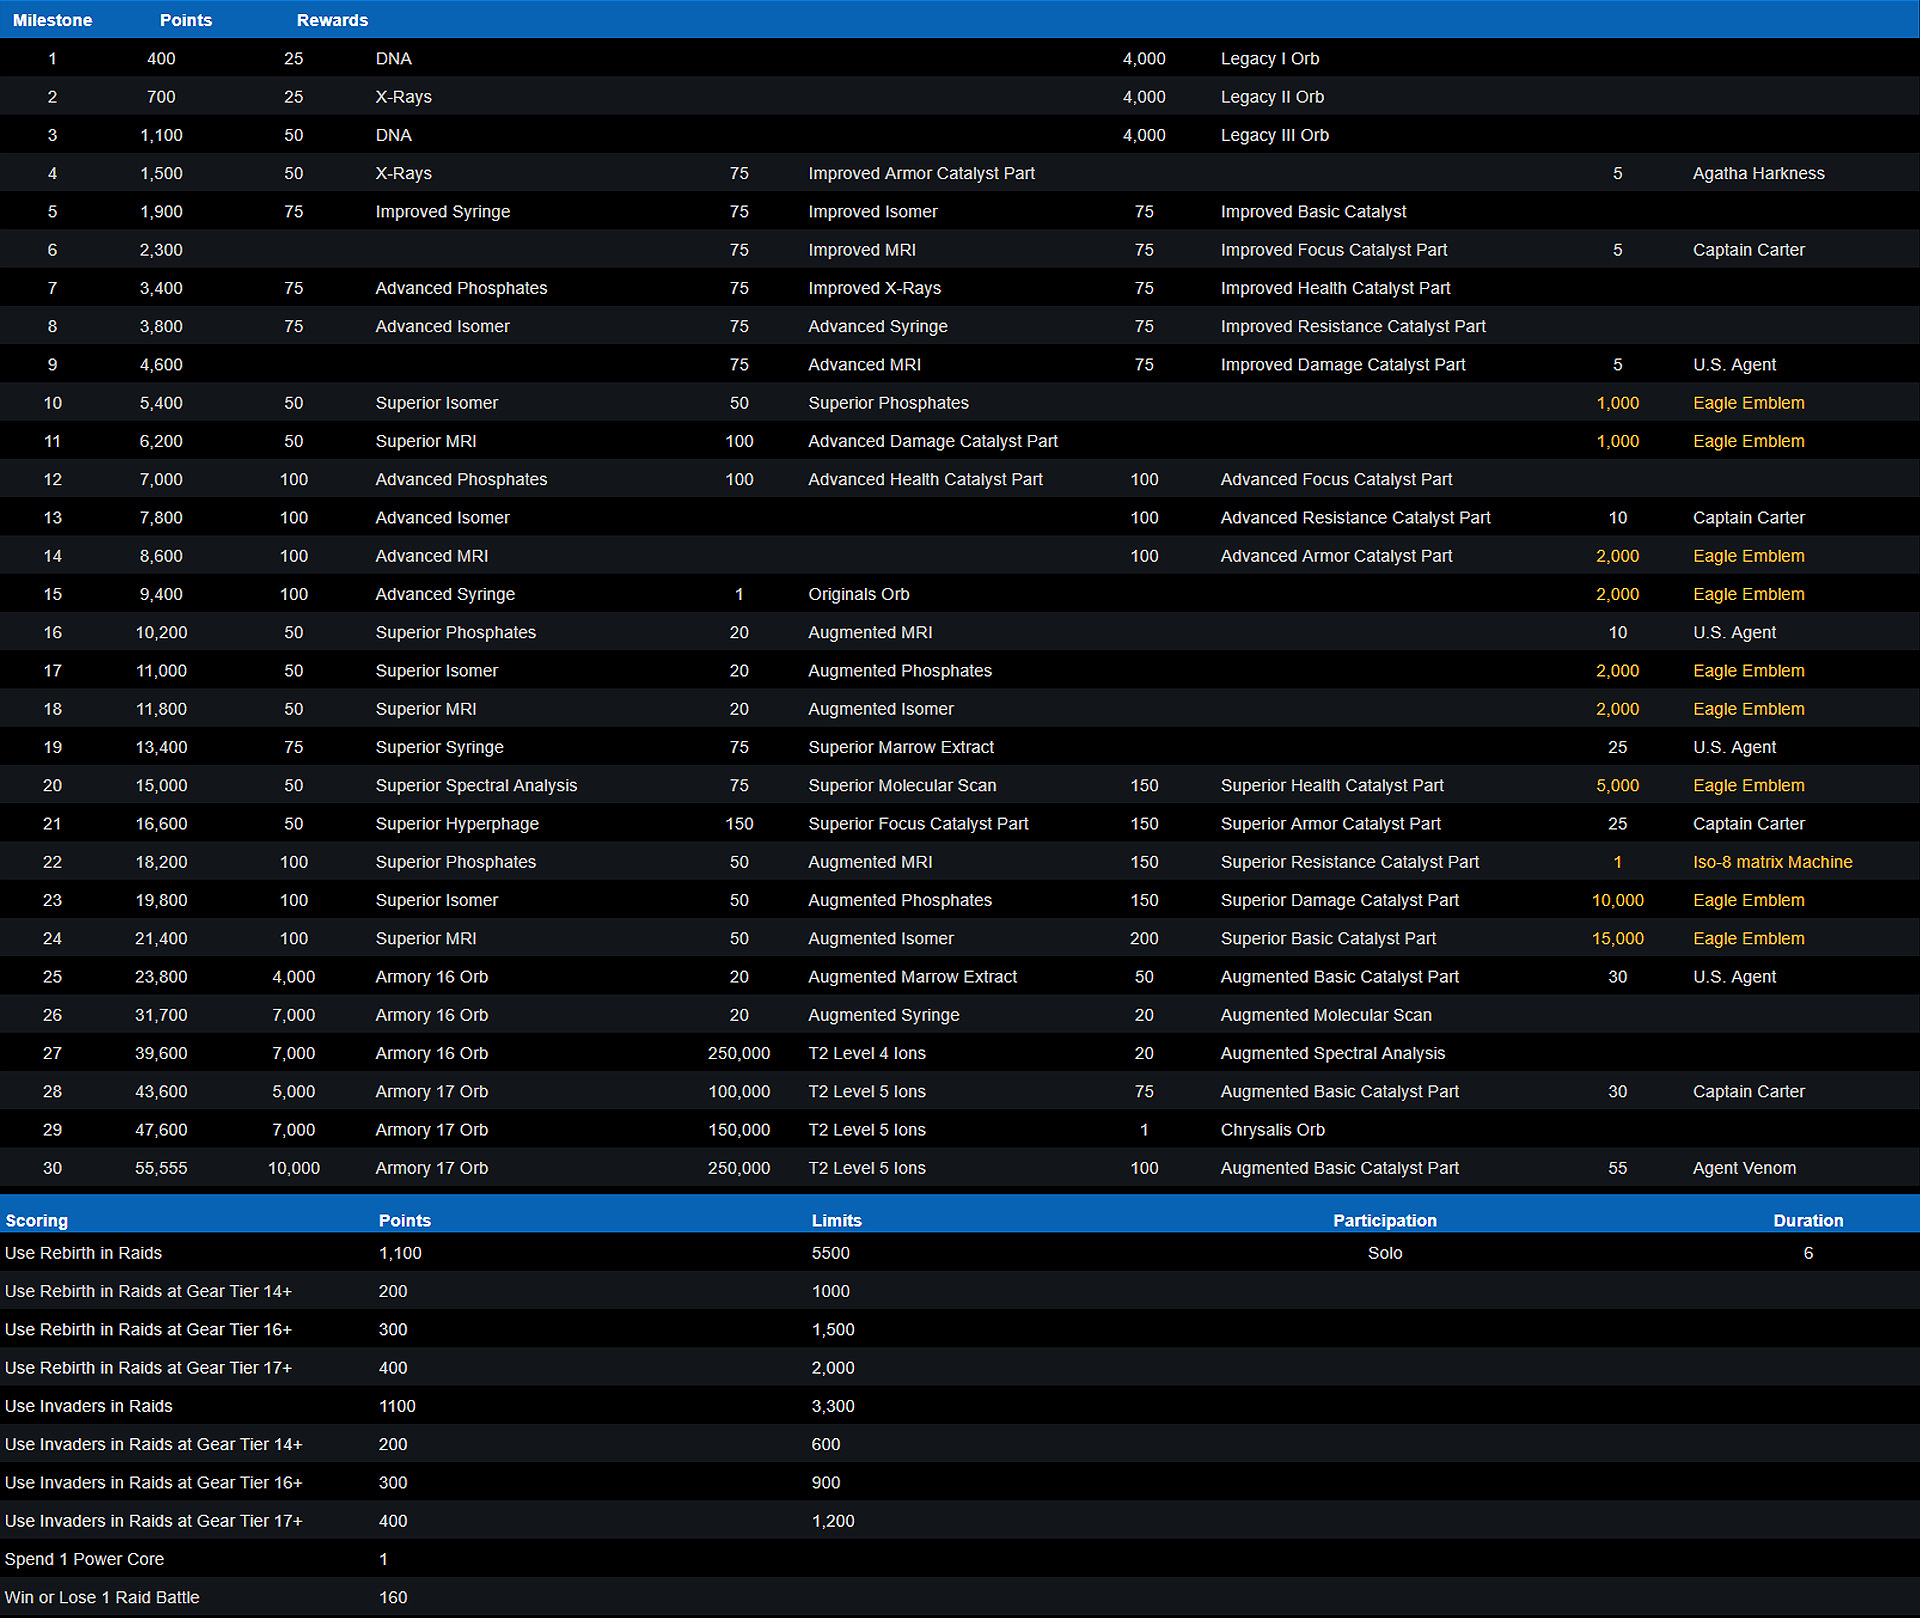Click the 15,000 Eagle Emblem amount
Screen dimensions: 1920x1618
(x=1617, y=939)
